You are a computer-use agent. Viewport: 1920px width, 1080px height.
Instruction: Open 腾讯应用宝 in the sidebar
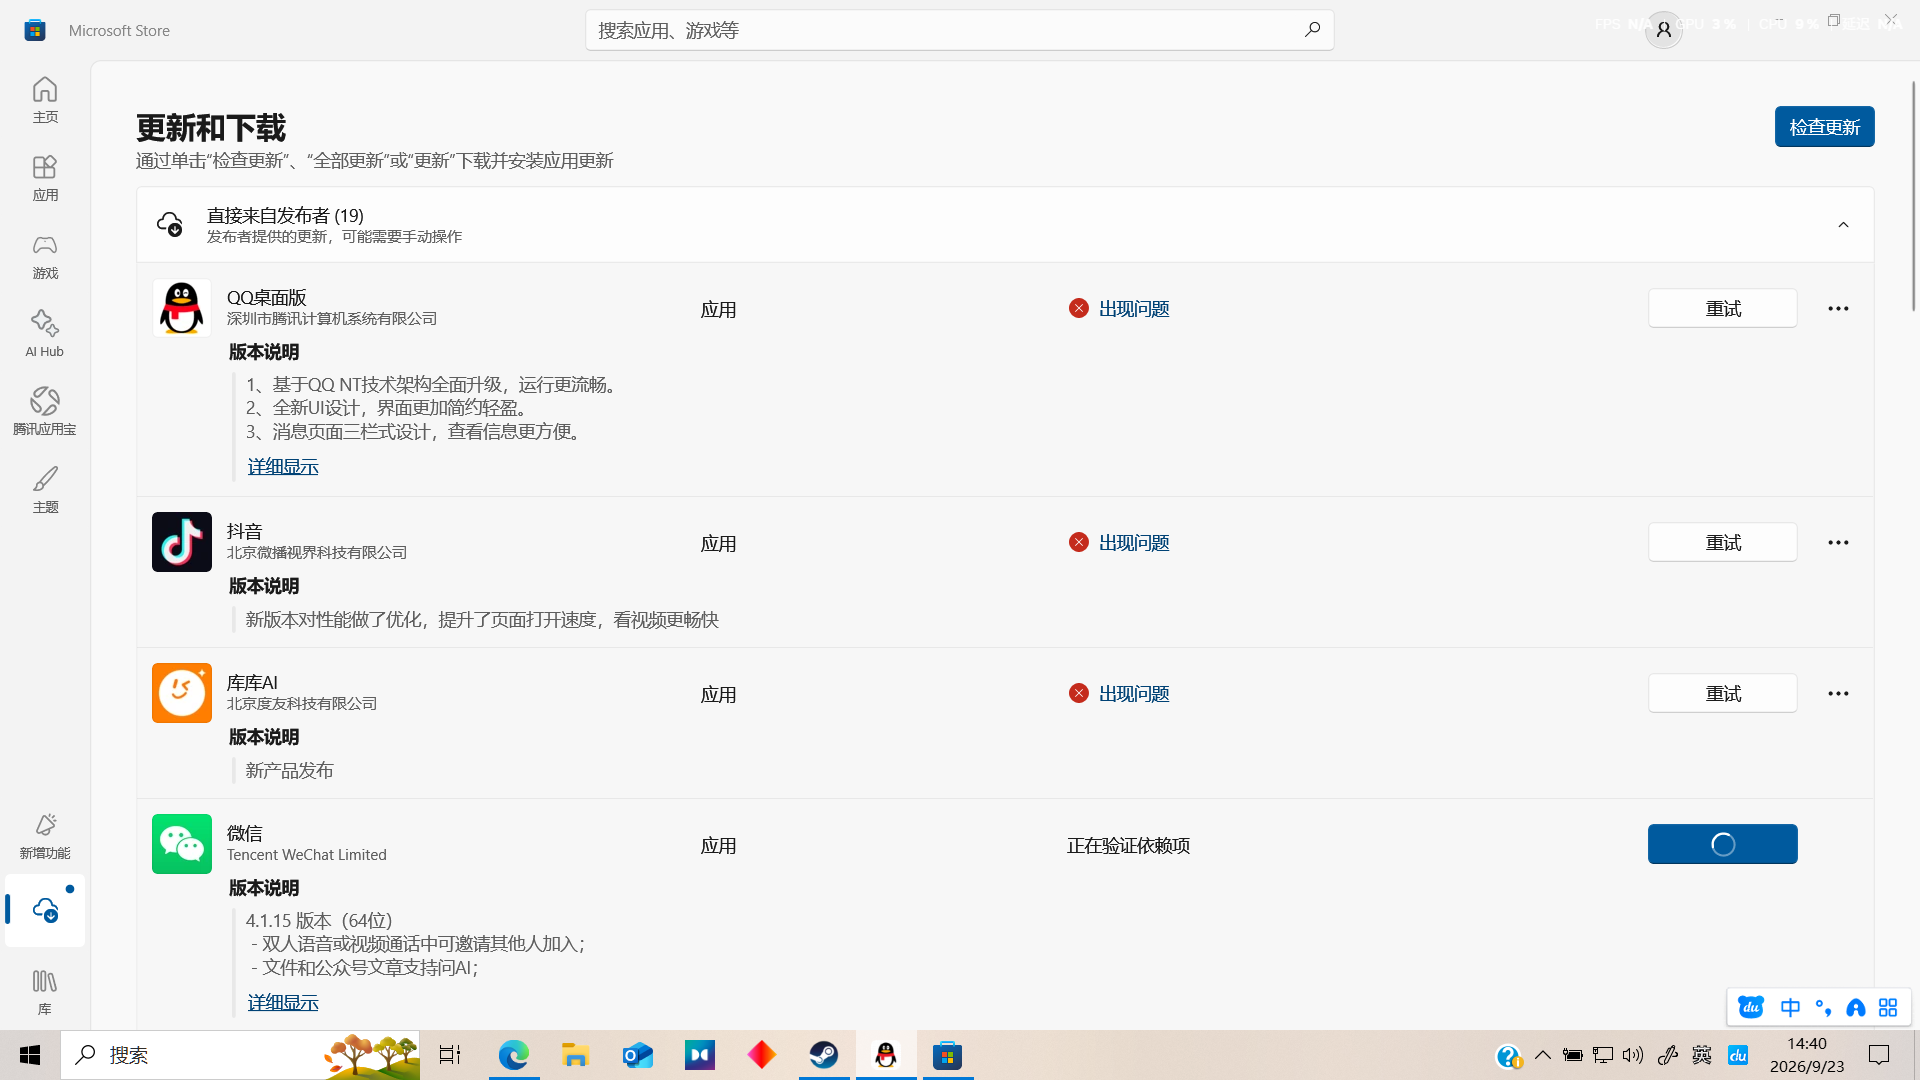point(45,412)
